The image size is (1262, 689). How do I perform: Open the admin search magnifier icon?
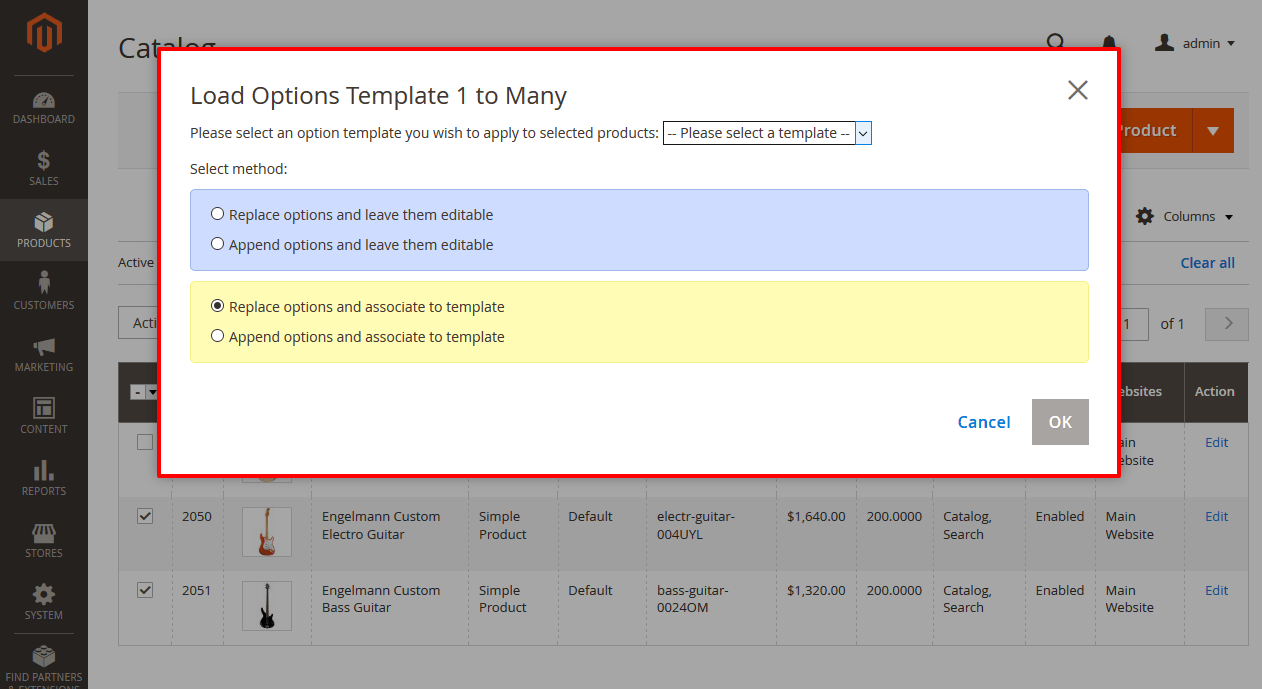pos(1056,43)
